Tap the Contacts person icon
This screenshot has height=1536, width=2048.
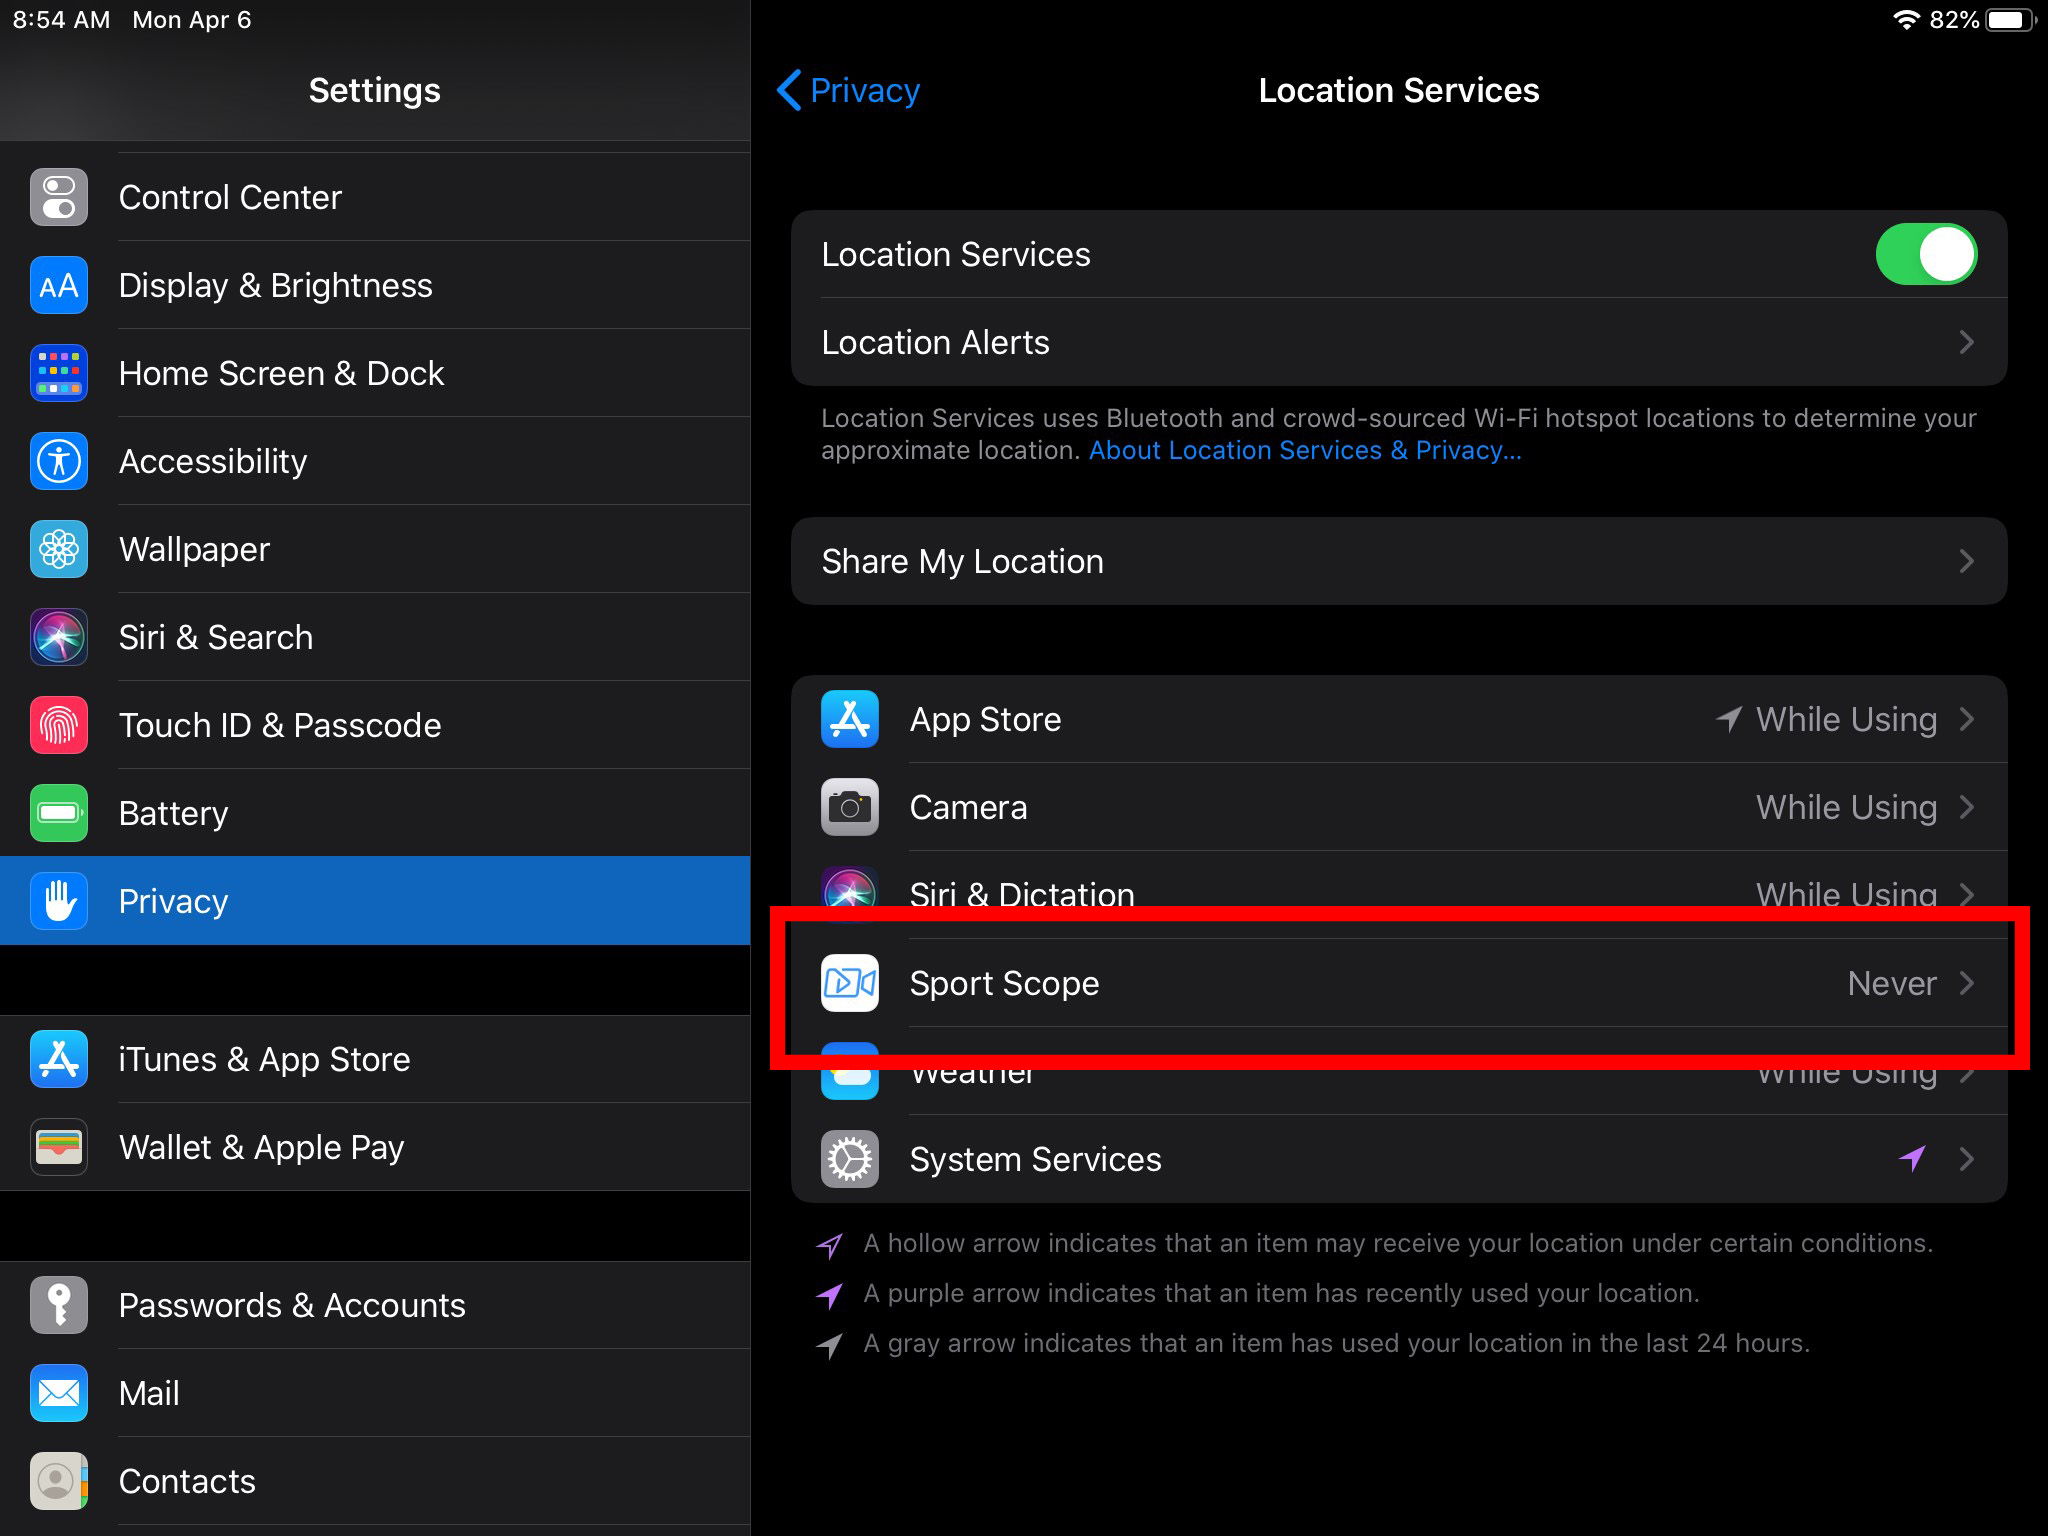point(59,1481)
